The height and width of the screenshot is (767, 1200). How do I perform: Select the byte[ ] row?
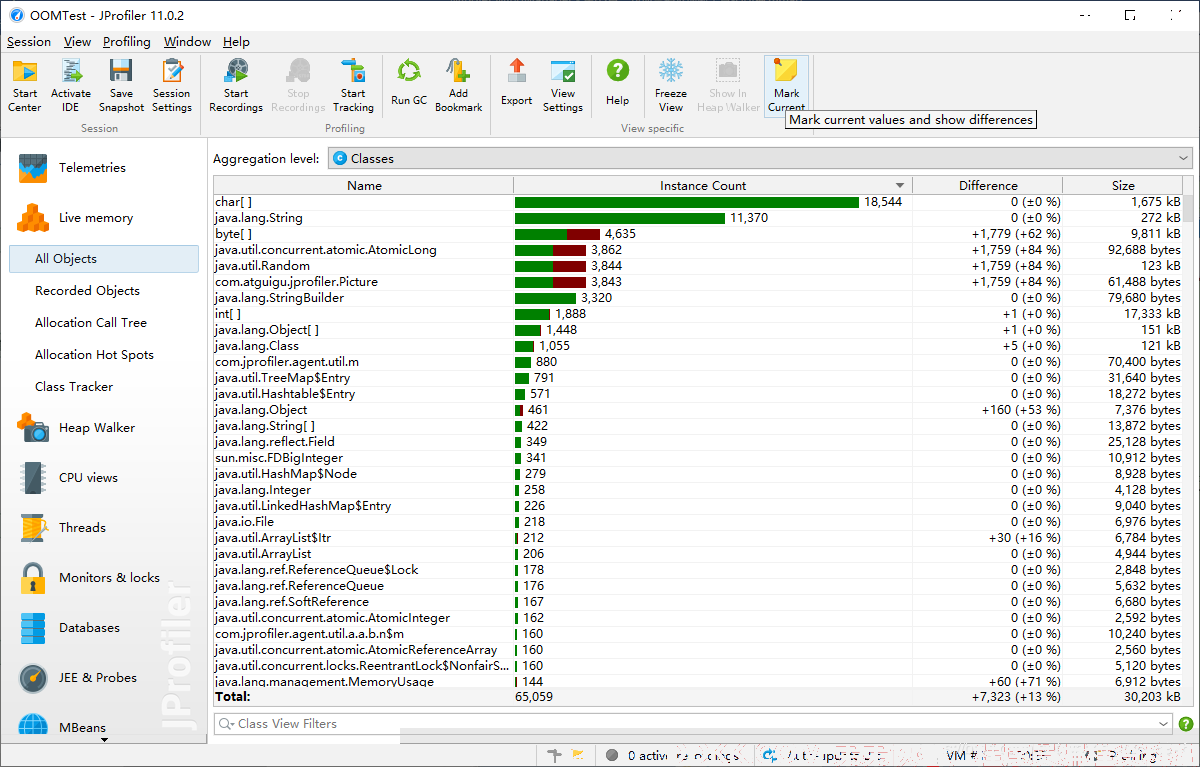pyautogui.click(x=699, y=234)
